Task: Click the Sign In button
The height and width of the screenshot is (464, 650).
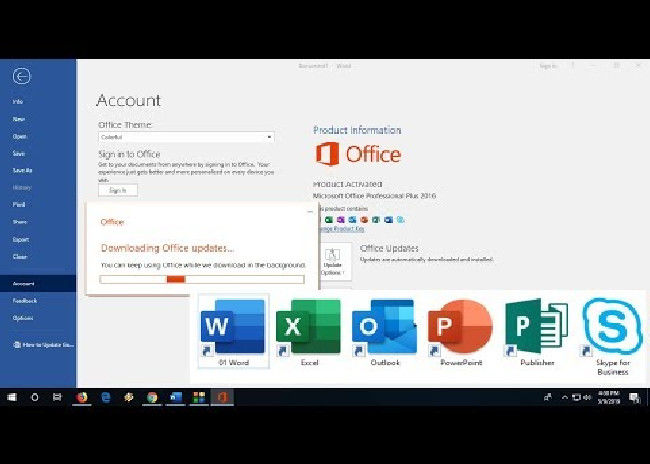Action: pos(117,190)
